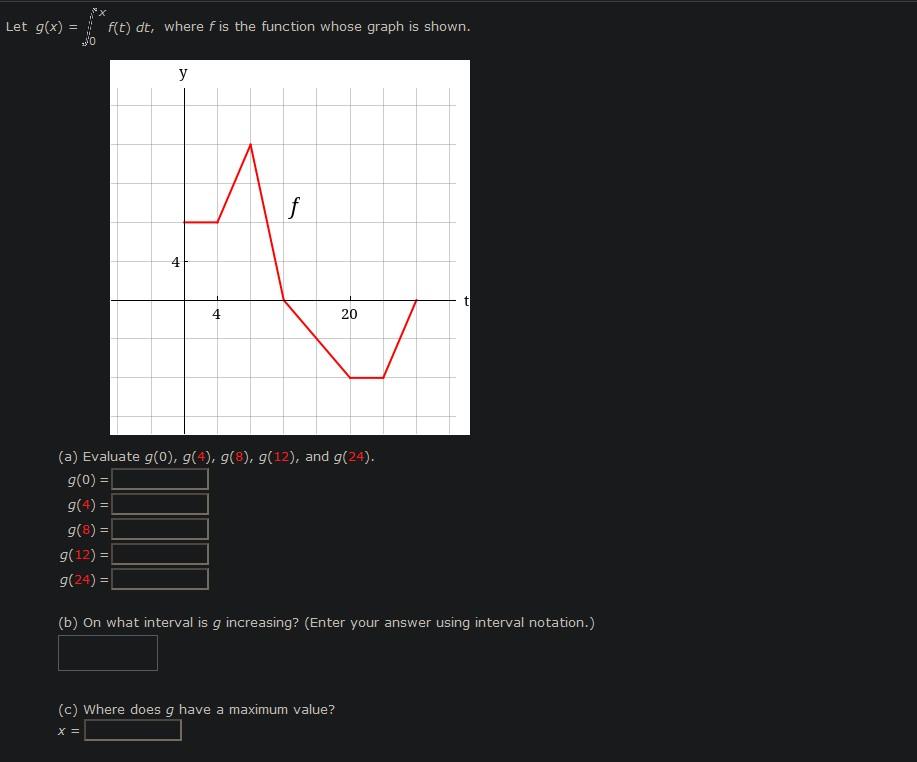Image resolution: width=917 pixels, height=762 pixels.
Task: Click the number 20 on the t-axis
Action: click(348, 315)
